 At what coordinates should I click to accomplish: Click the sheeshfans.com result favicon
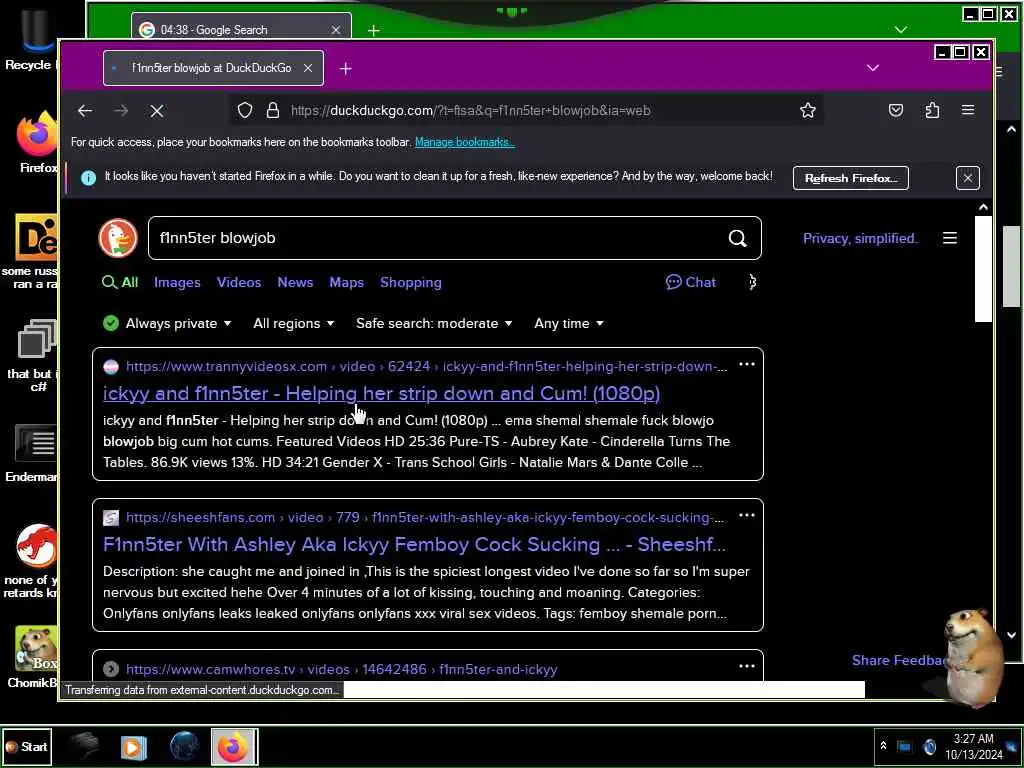[111, 518]
